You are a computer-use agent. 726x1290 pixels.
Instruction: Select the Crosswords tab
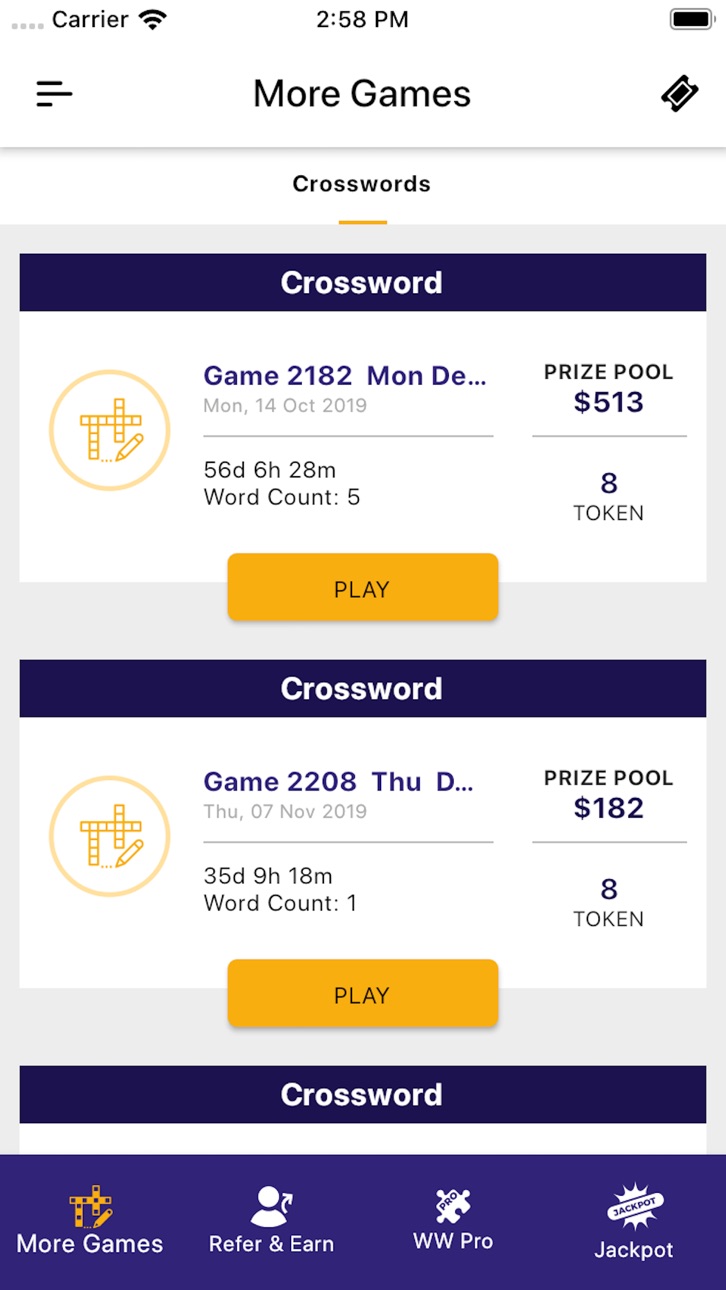coord(362,184)
